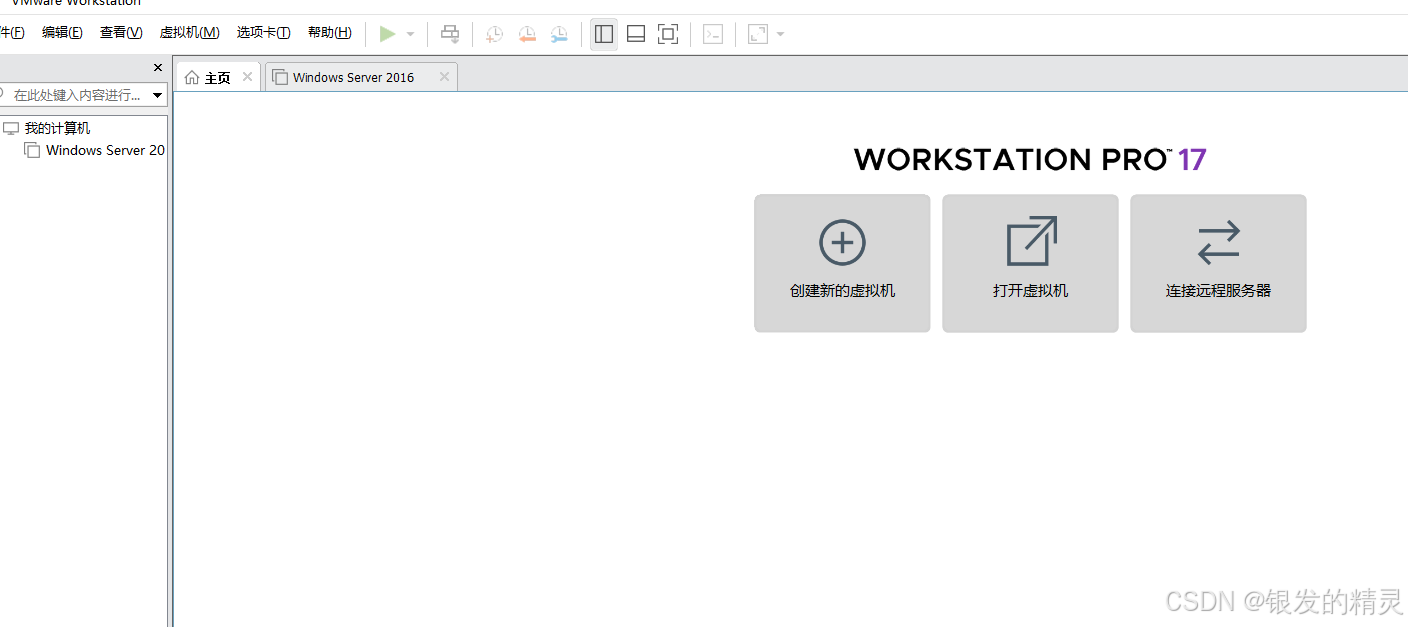This screenshot has width=1408, height=627.
Task: Open the Snapshot Manager toolbar icon
Action: (559, 34)
